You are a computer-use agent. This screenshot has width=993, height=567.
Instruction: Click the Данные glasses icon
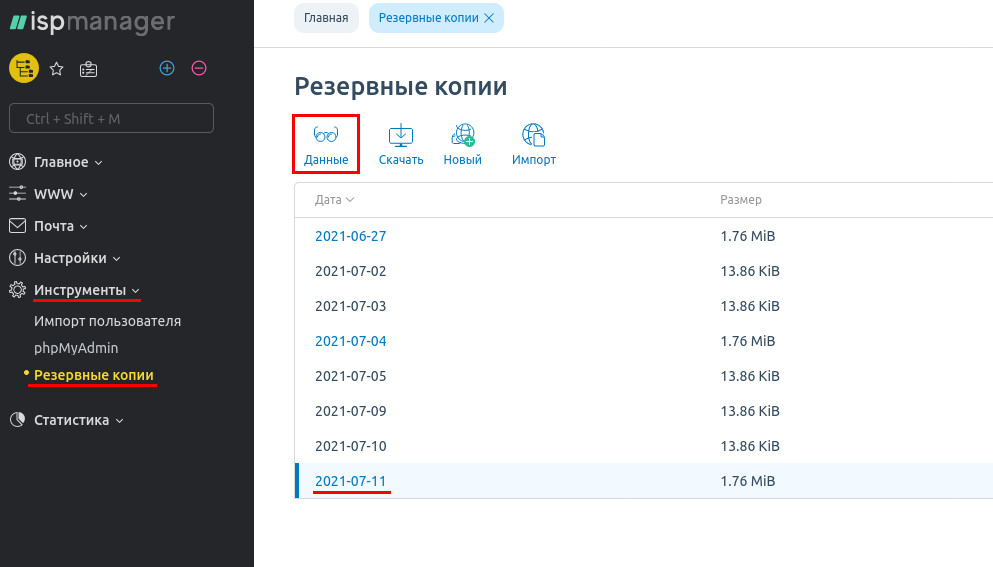pyautogui.click(x=326, y=135)
